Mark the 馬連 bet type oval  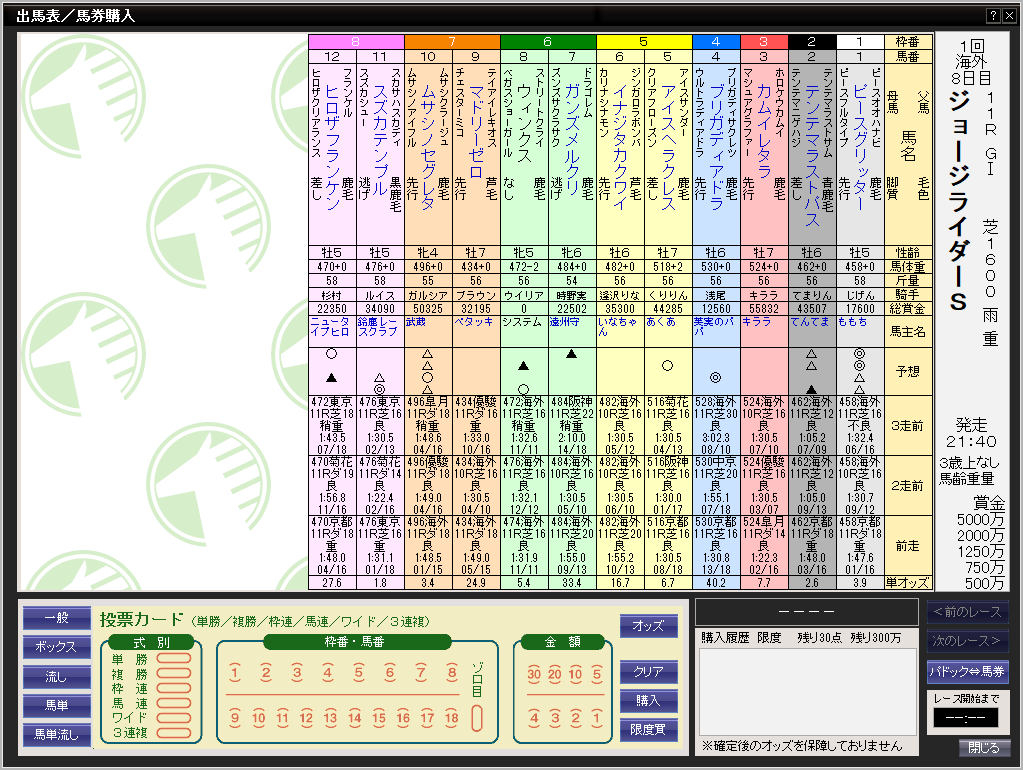tap(174, 703)
